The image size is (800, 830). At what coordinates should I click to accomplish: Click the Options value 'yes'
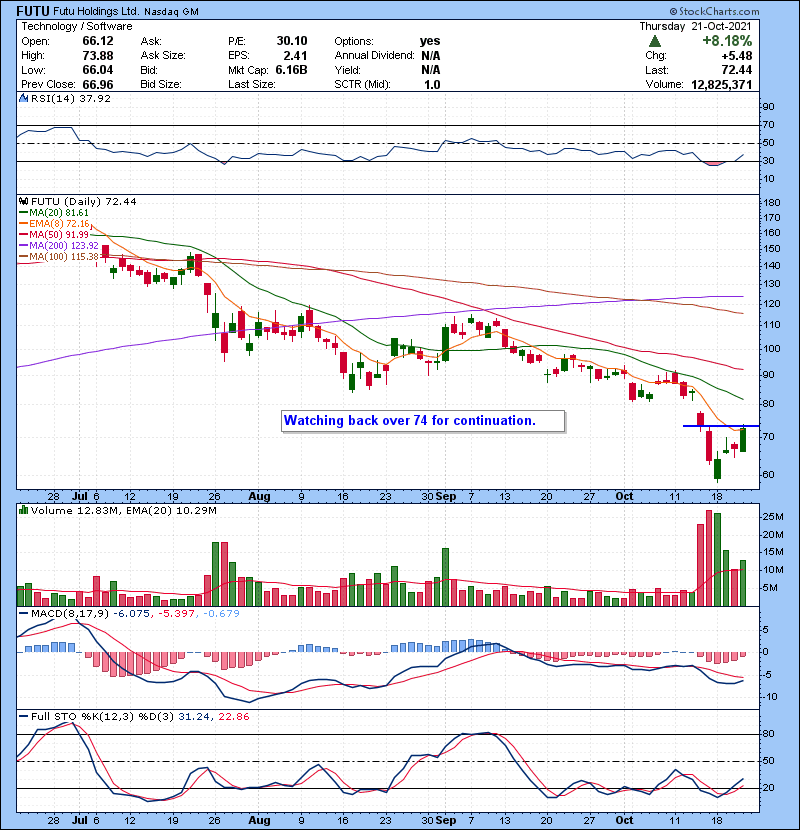tap(430, 41)
